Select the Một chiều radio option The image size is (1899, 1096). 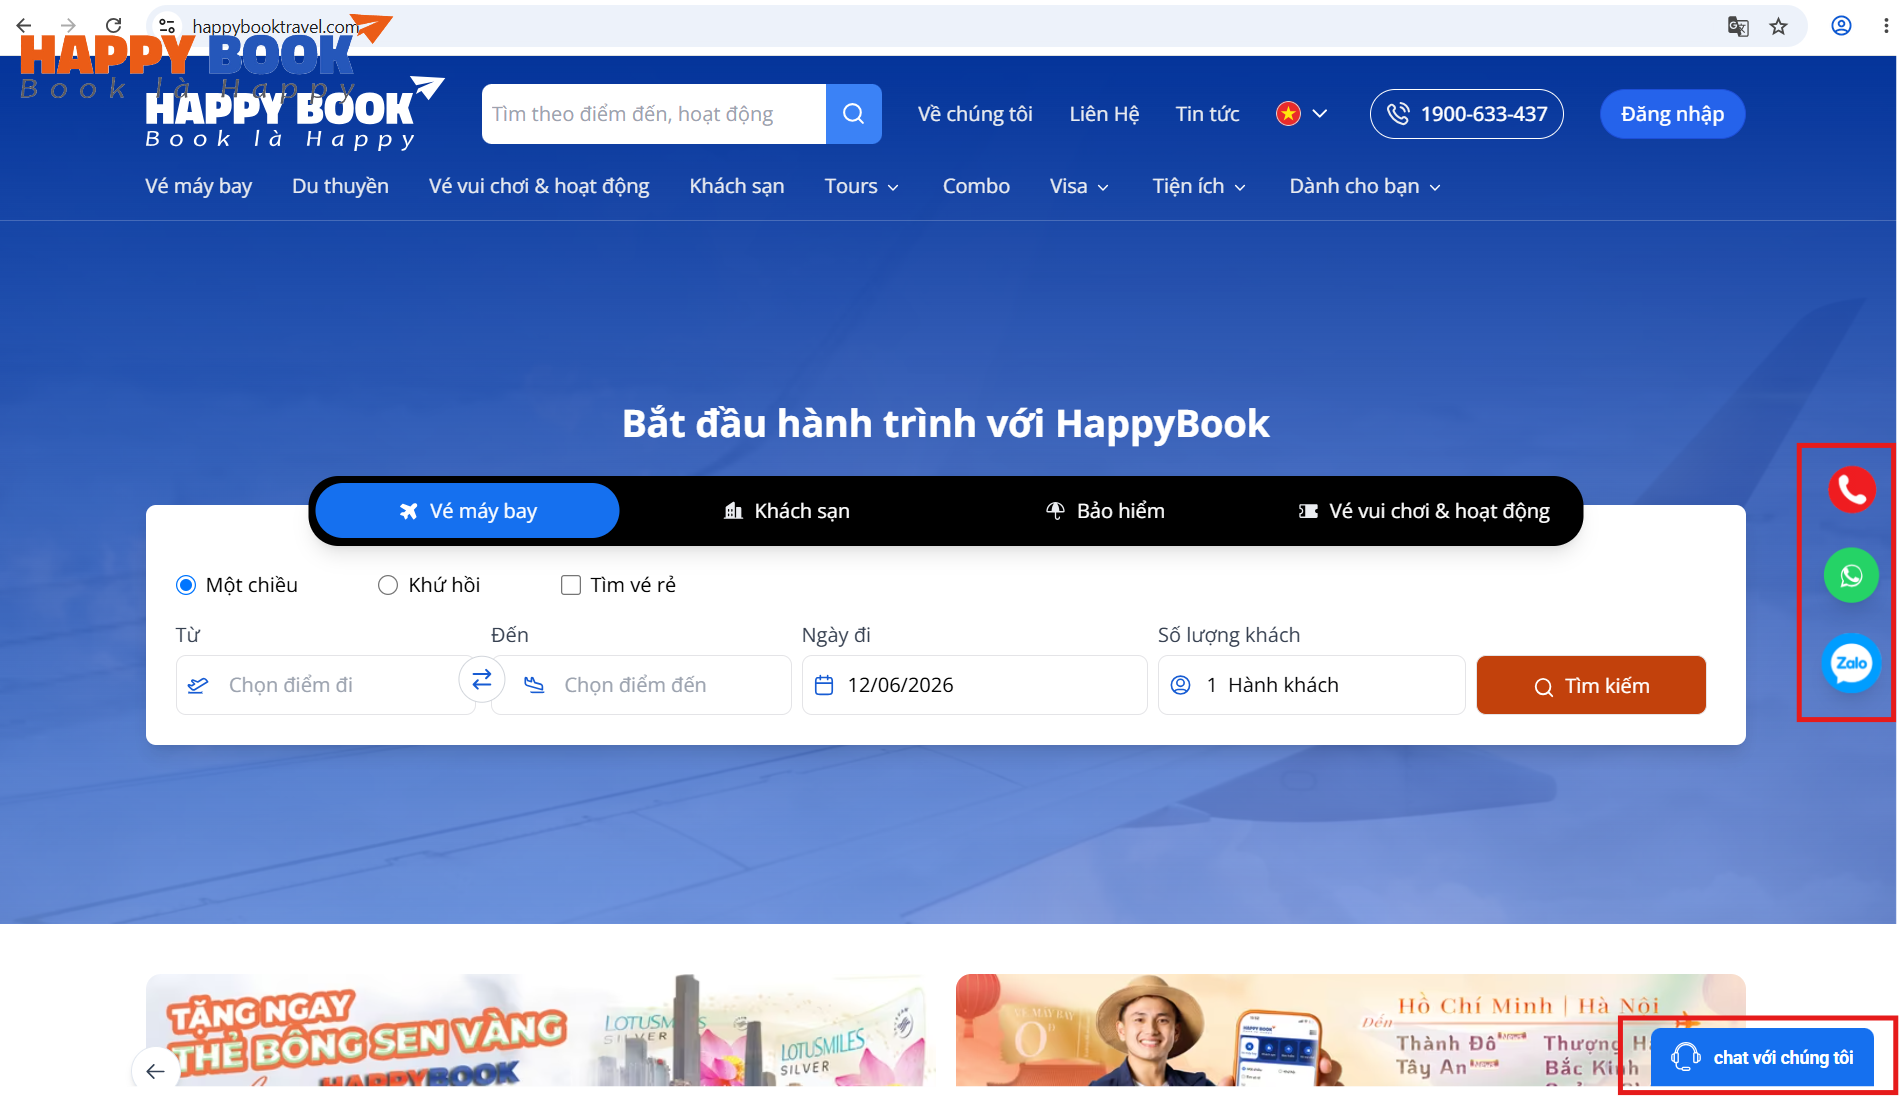[186, 585]
